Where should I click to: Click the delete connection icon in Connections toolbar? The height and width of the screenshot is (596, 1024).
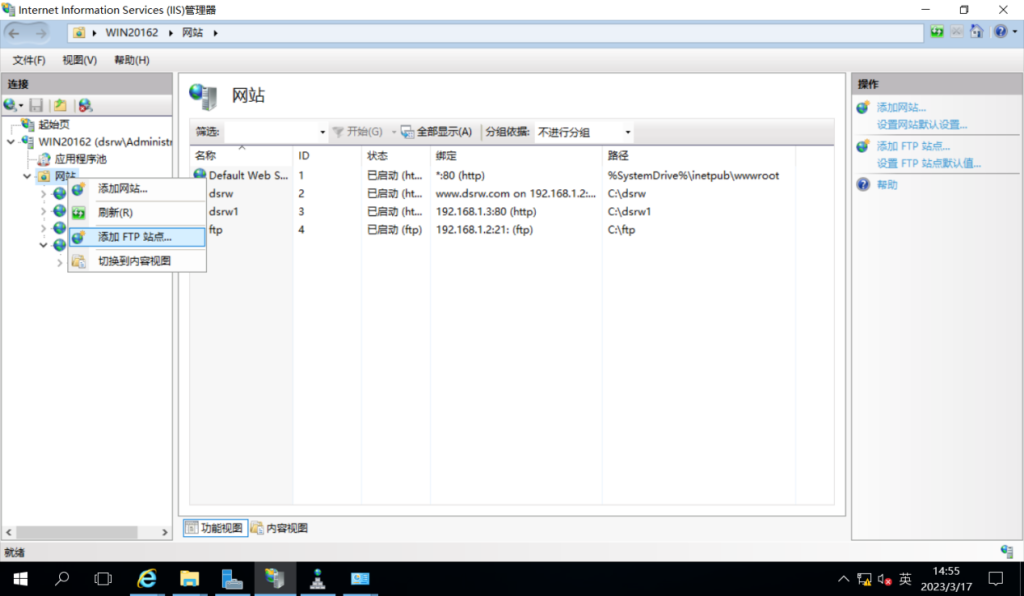point(86,105)
